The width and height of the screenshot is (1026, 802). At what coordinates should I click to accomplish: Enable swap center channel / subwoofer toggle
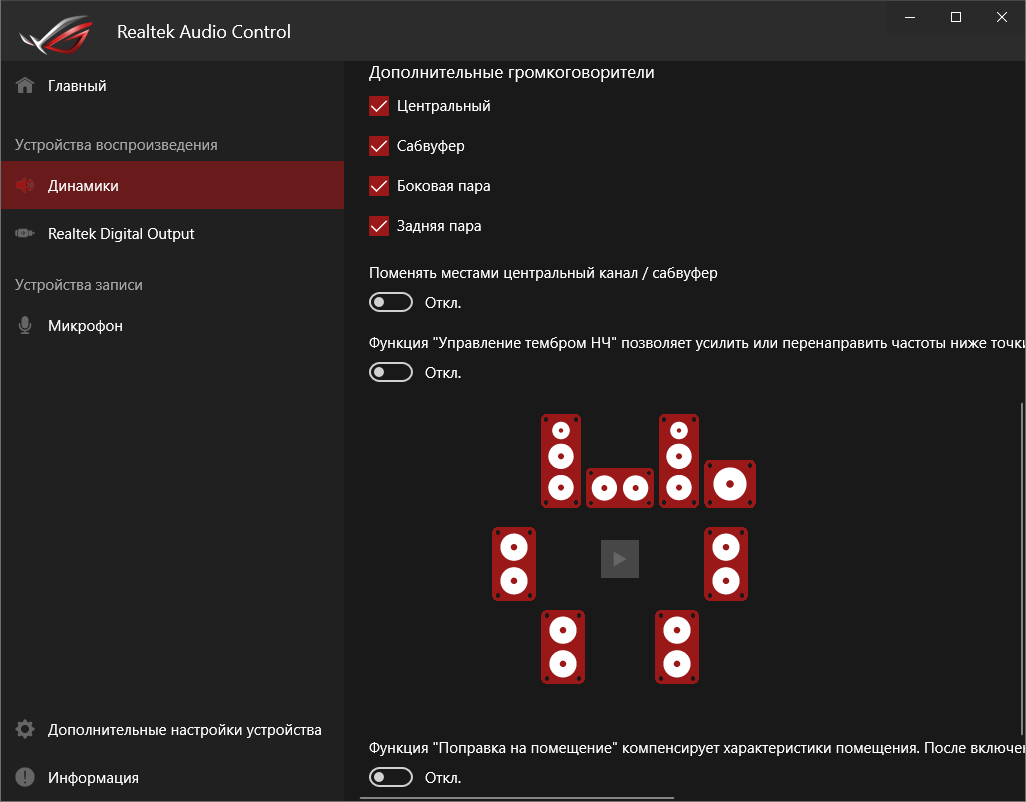pos(391,302)
